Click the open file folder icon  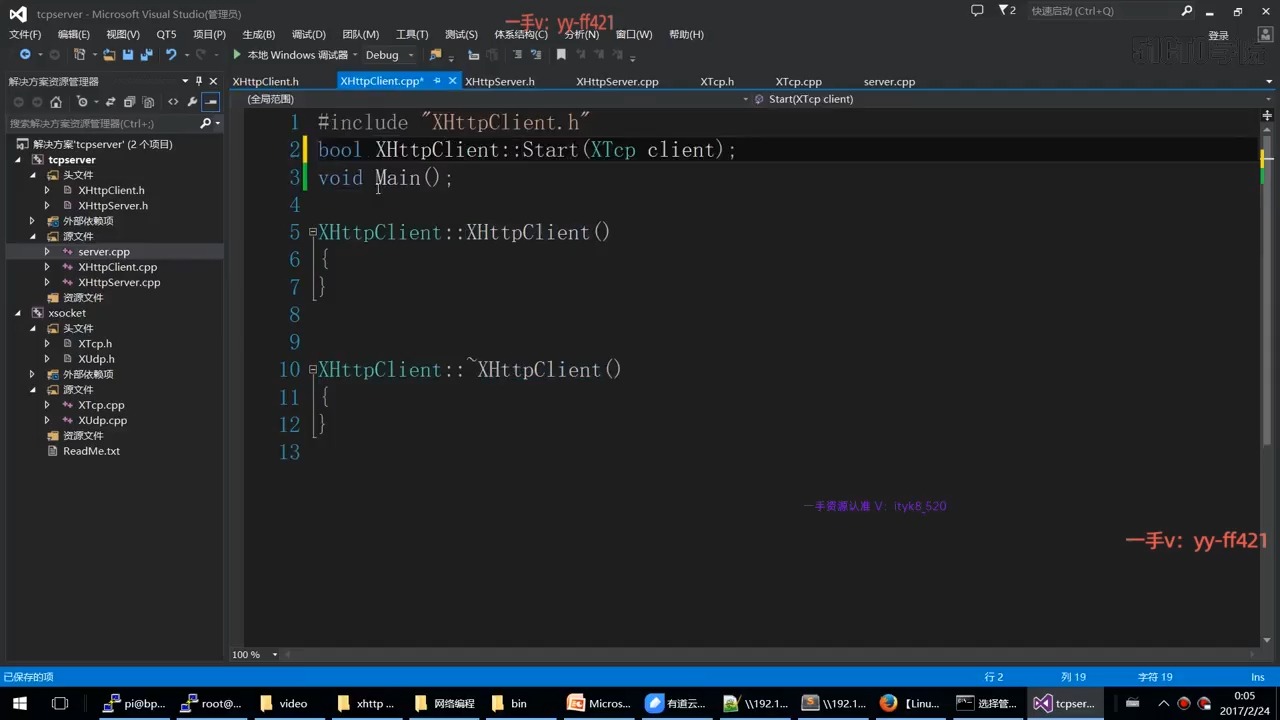tap(109, 55)
